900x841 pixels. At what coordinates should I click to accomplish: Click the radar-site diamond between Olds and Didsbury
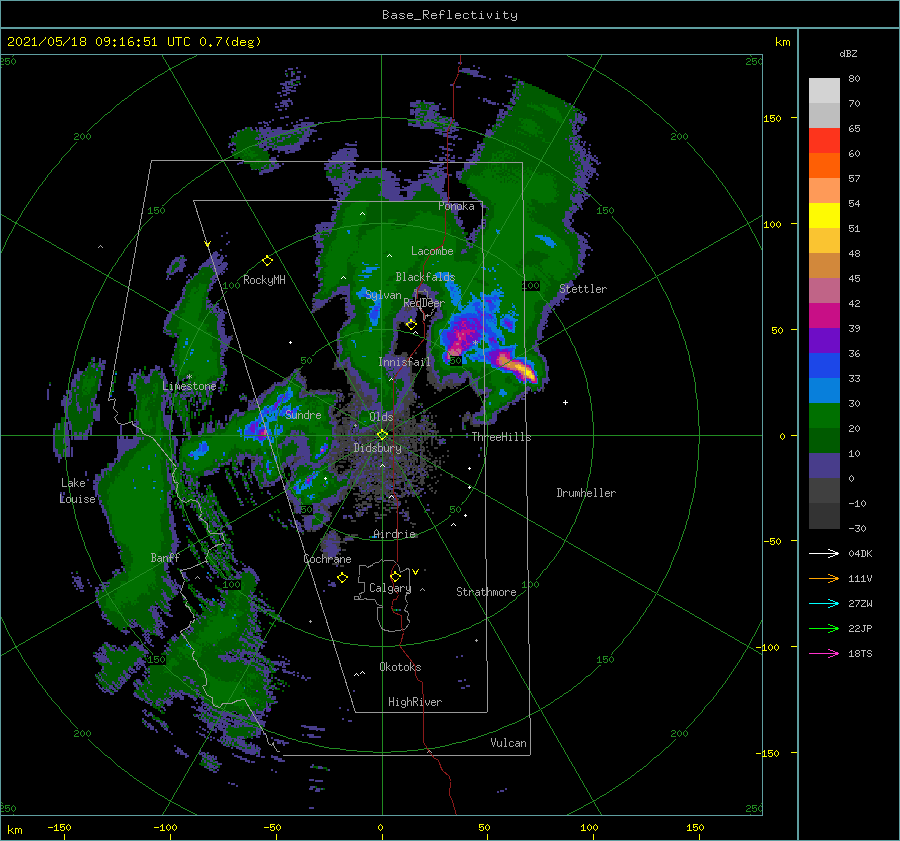(382, 435)
